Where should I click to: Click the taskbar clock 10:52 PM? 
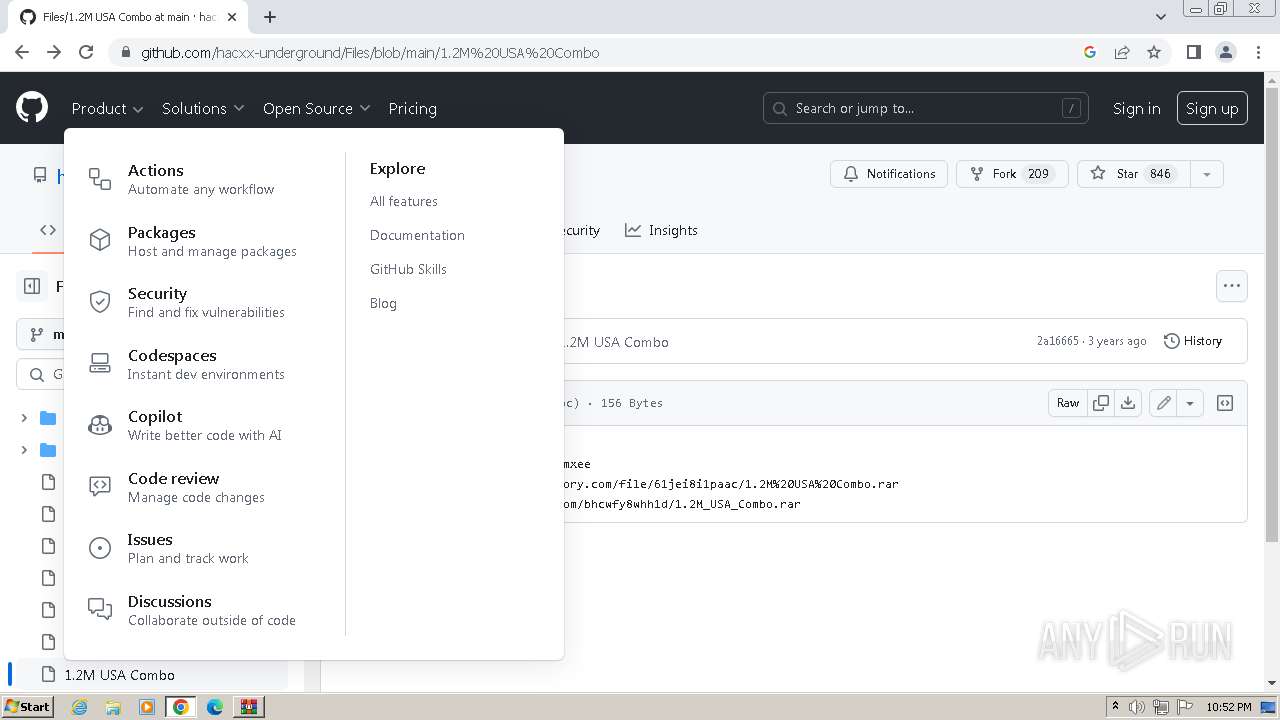click(1229, 707)
